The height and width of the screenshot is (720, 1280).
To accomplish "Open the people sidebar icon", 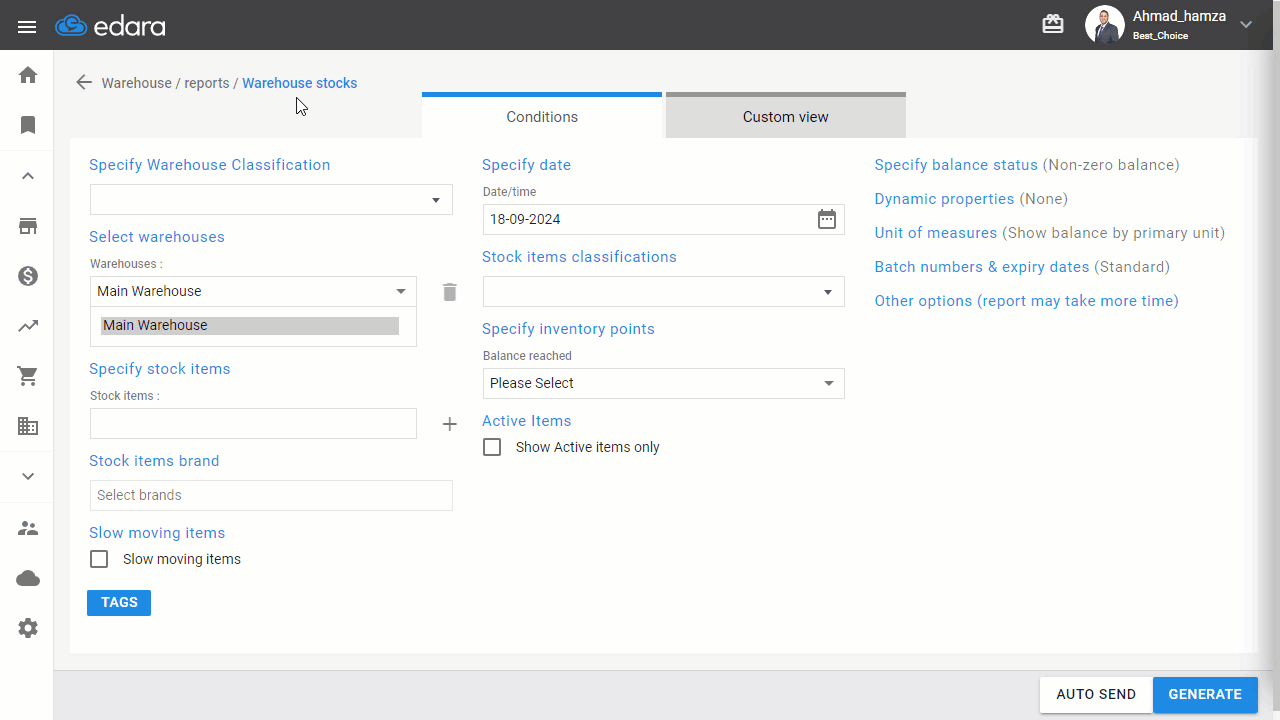I will click(28, 528).
